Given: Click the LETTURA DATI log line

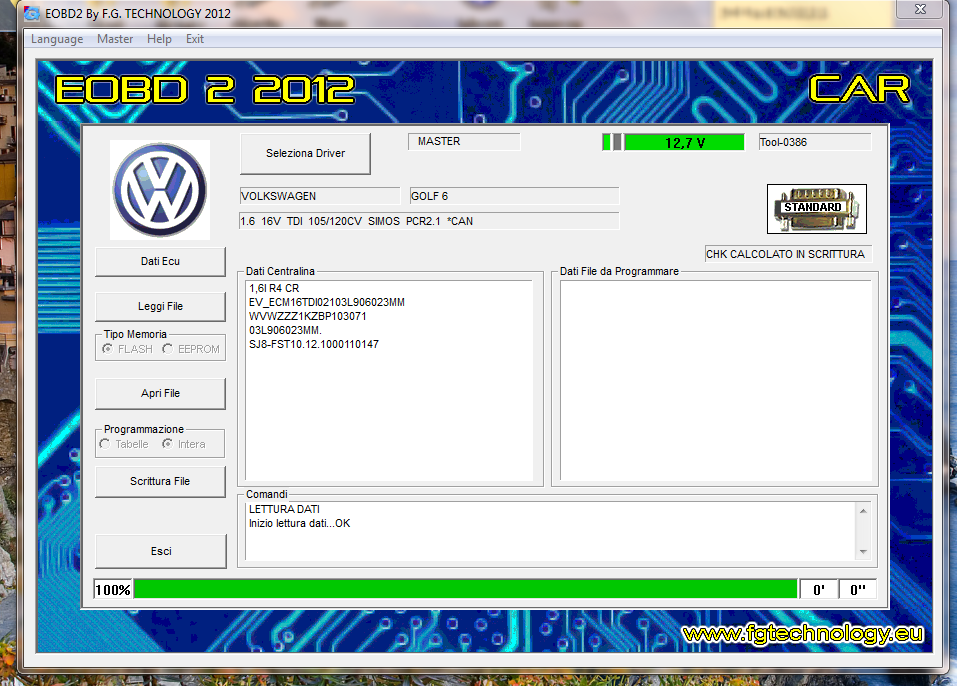Looking at the screenshot, I should tap(284, 509).
